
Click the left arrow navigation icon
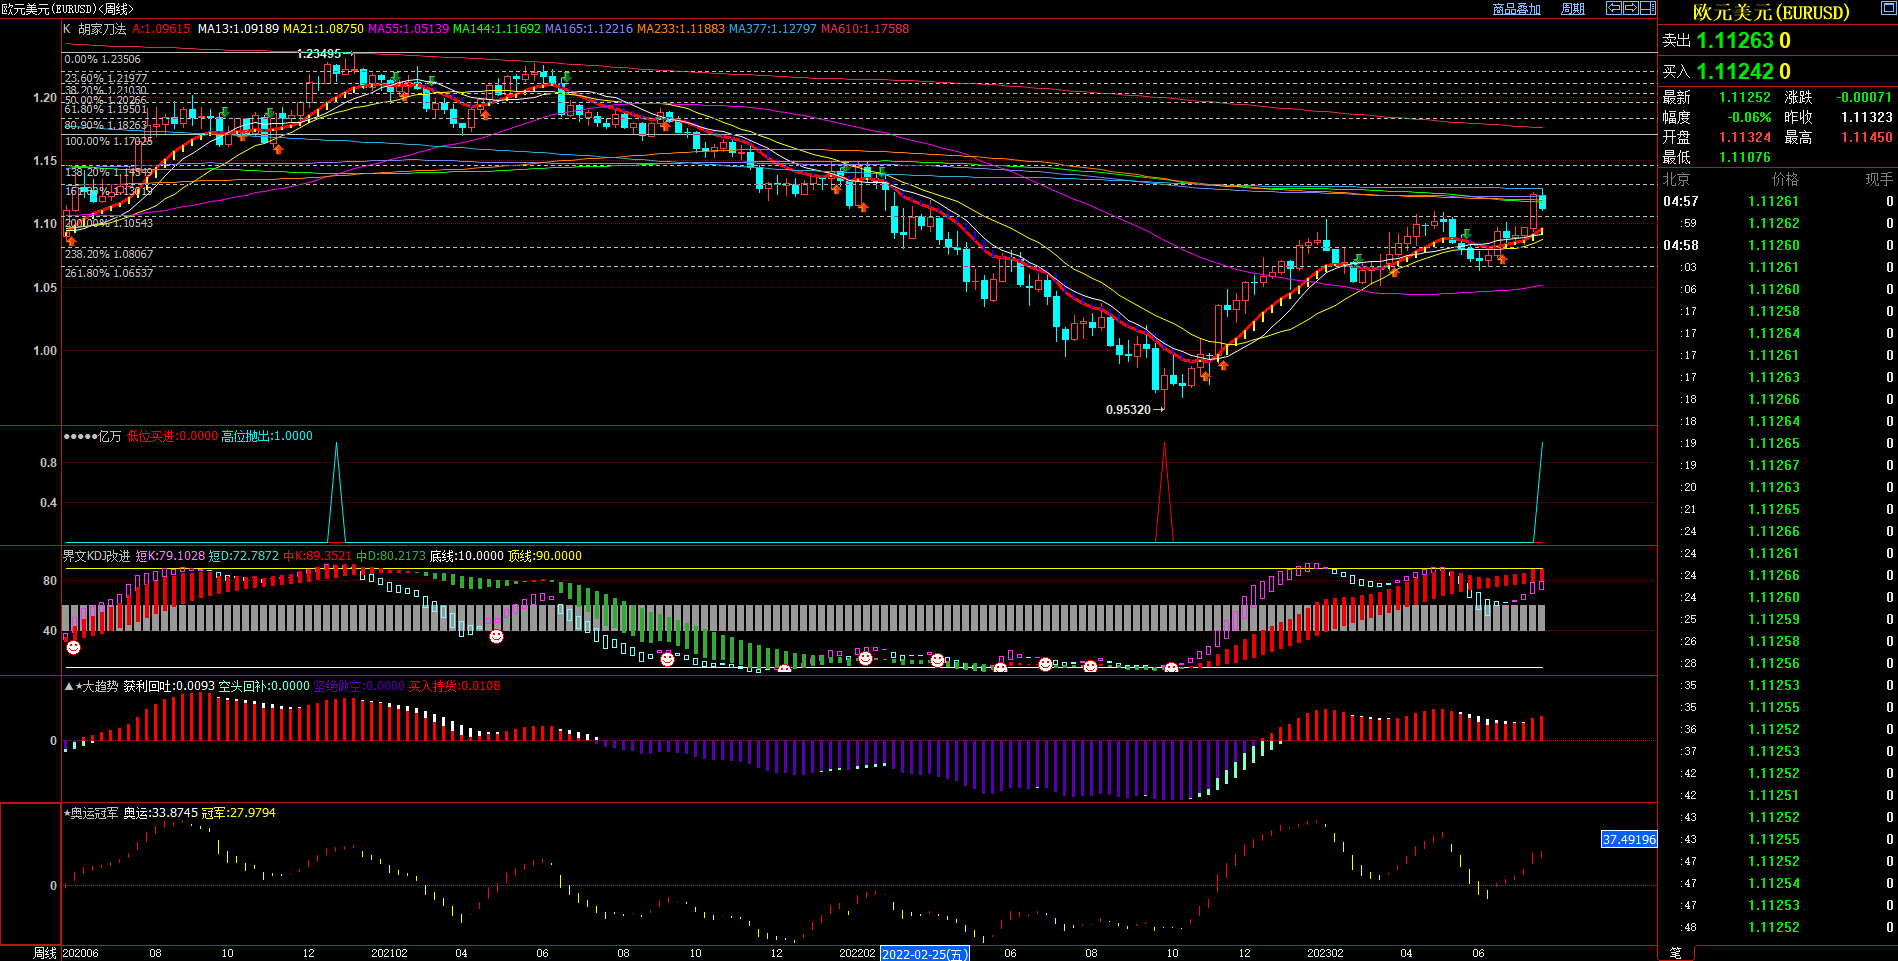(1613, 8)
